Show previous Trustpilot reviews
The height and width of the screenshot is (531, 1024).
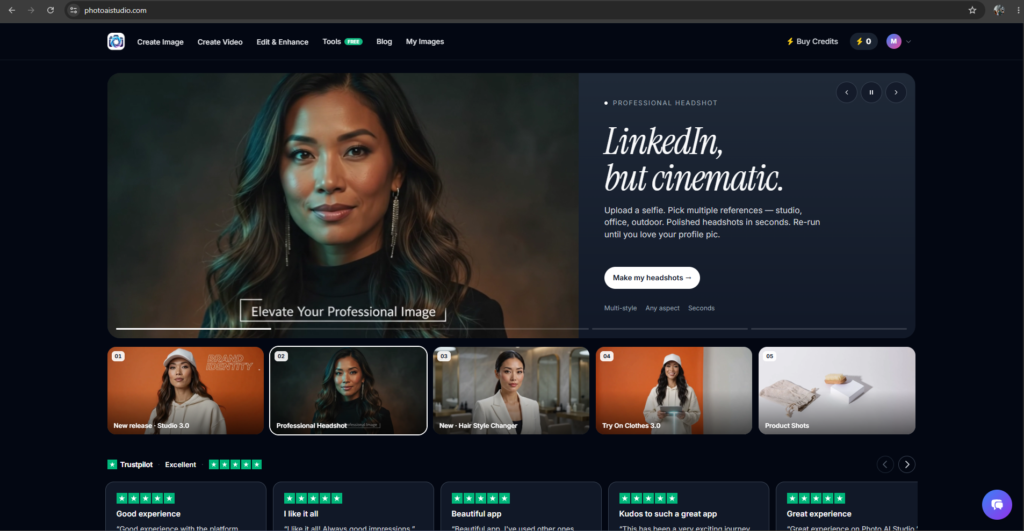(885, 464)
